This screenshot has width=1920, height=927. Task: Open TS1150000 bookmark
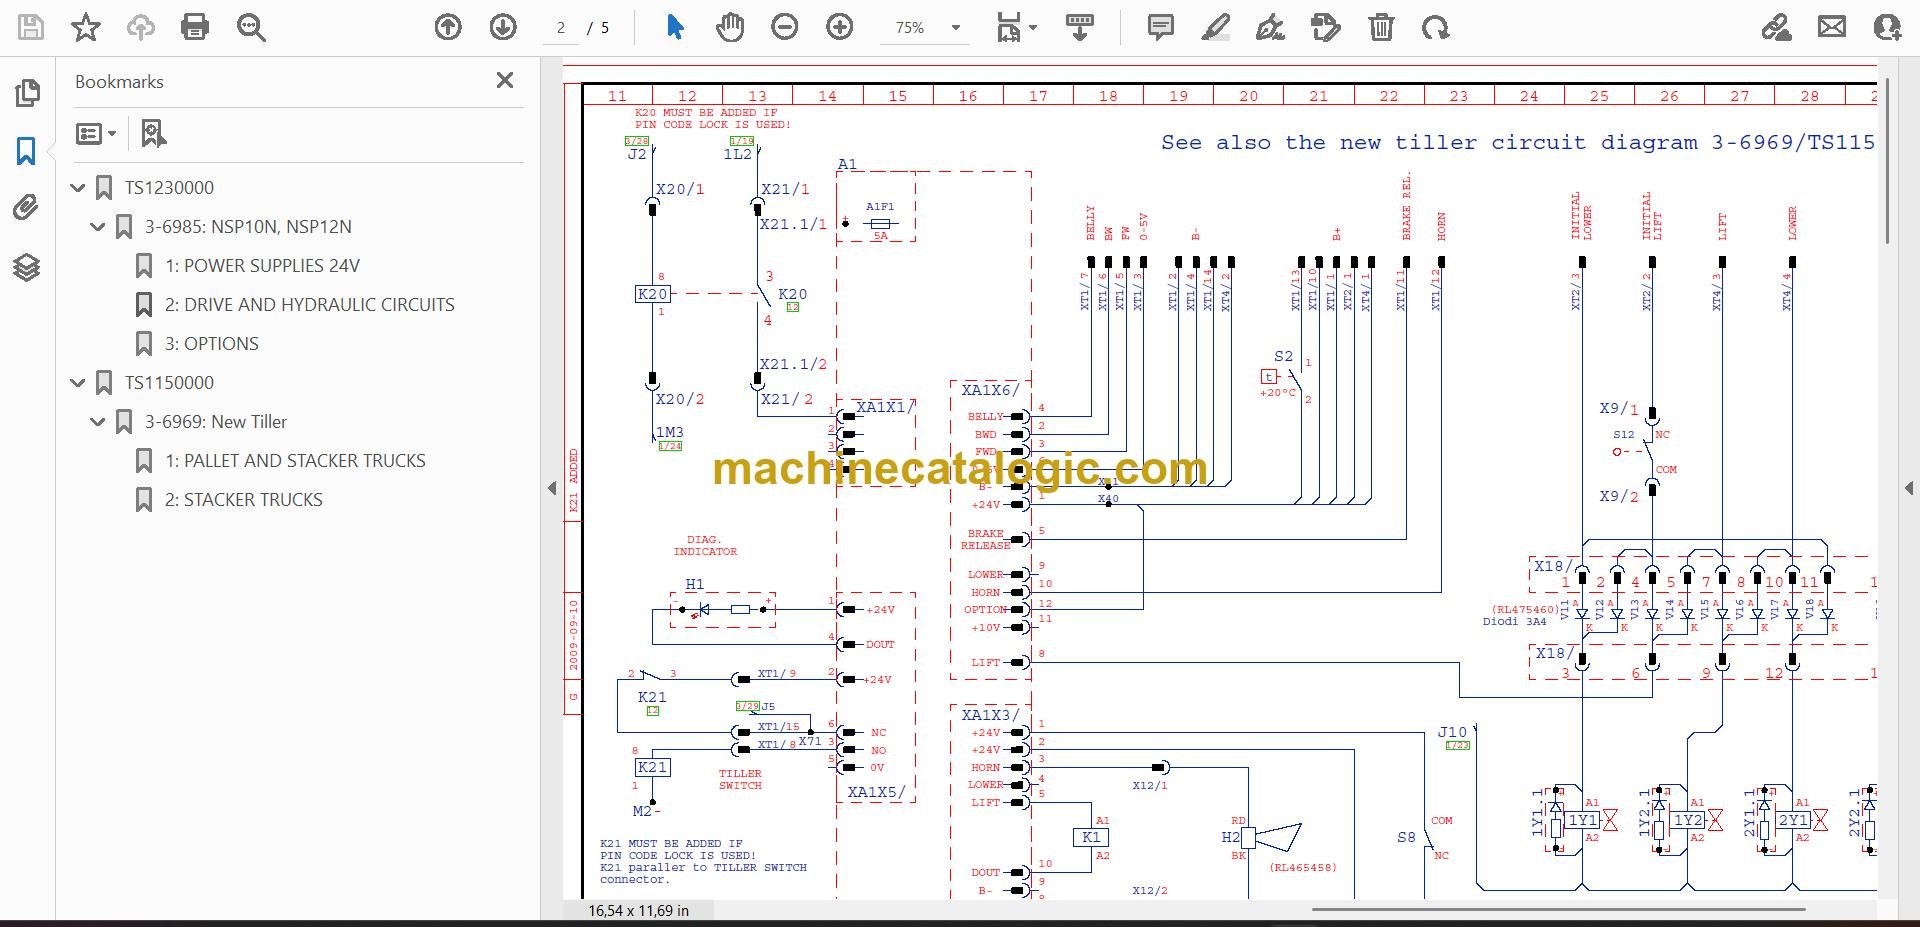click(169, 382)
